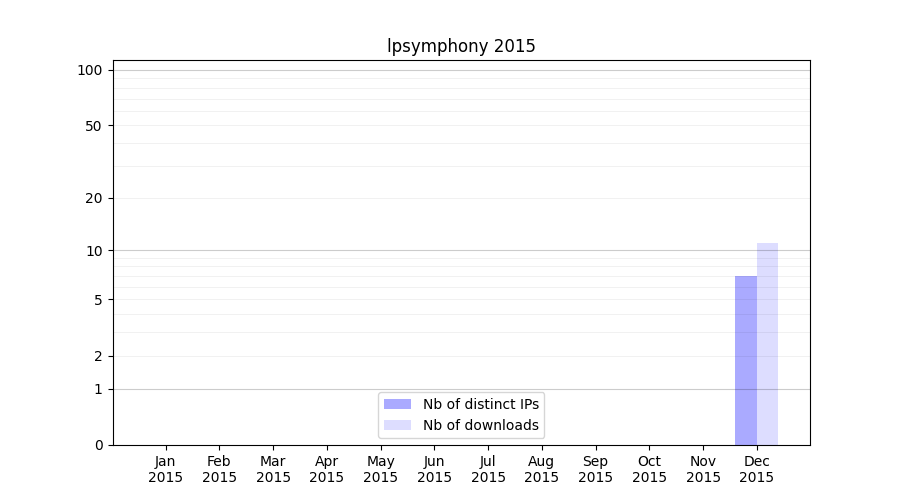Click the light blue downloads bar
This screenshot has height=500, width=900.
tap(767, 343)
